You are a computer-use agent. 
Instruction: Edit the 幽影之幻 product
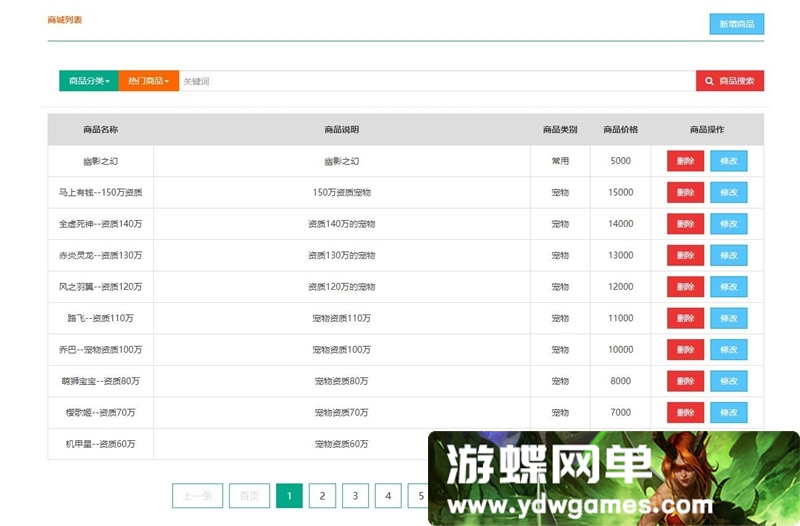pos(729,161)
